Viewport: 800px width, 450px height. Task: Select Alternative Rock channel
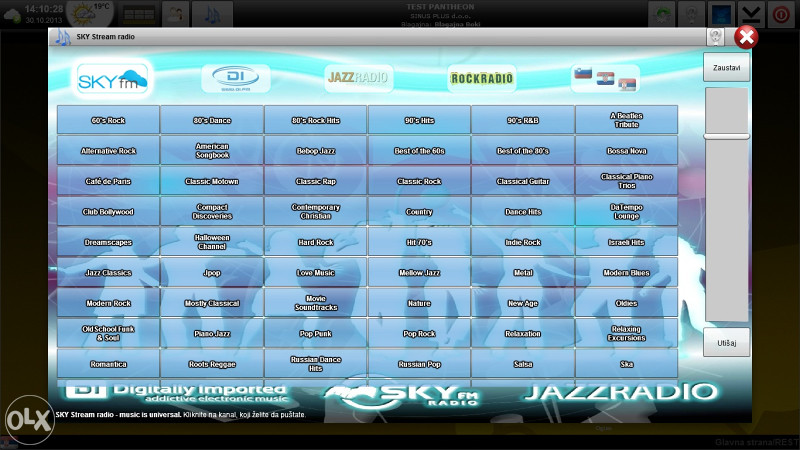point(108,151)
